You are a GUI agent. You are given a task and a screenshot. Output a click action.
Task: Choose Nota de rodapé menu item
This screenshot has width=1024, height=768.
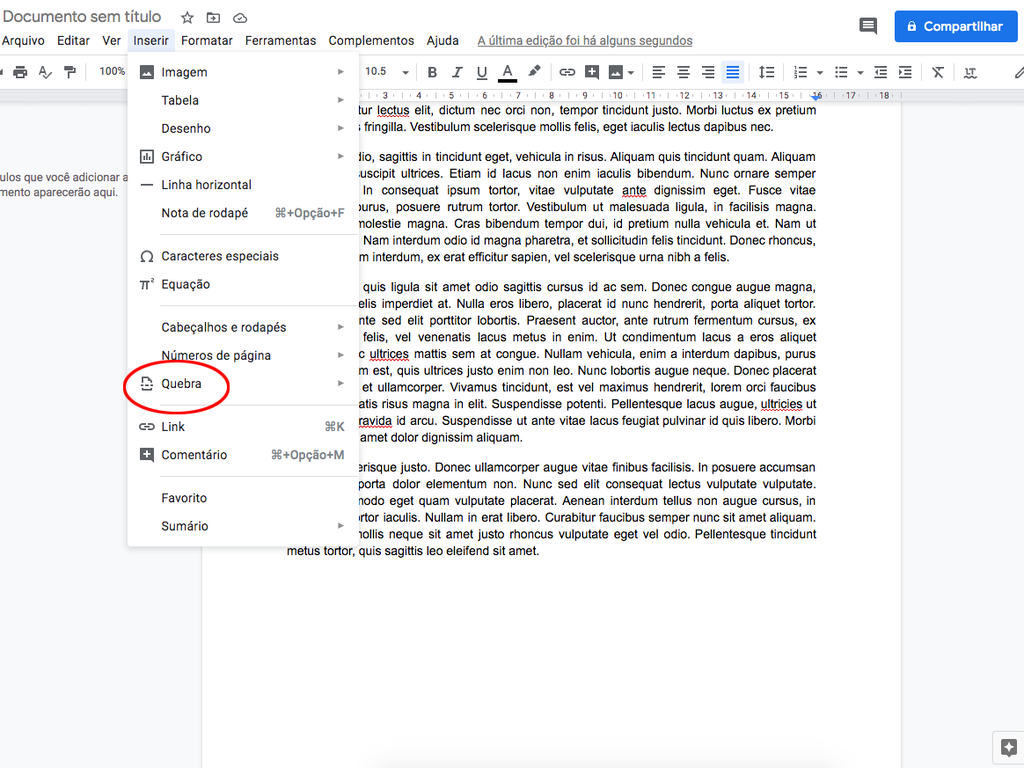tap(243, 212)
